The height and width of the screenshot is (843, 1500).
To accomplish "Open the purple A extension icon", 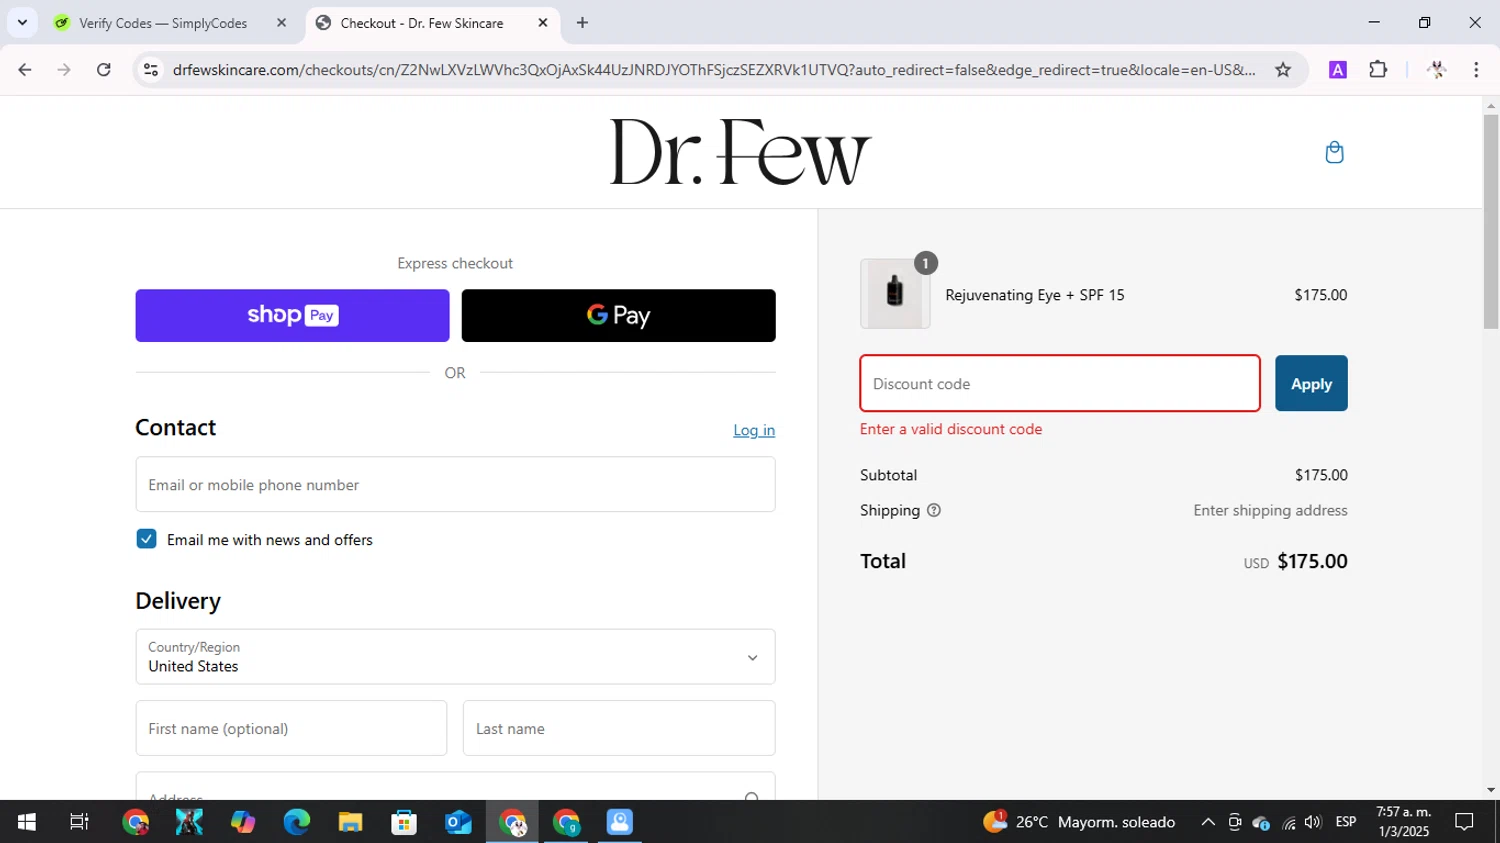I will [x=1338, y=70].
